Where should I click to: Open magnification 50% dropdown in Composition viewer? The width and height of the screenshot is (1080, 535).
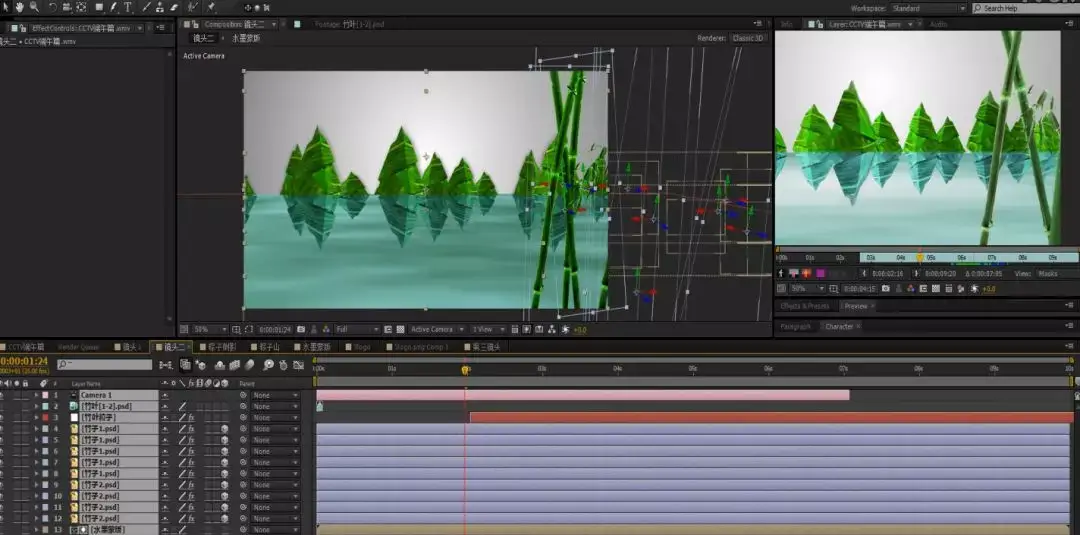[x=209, y=329]
